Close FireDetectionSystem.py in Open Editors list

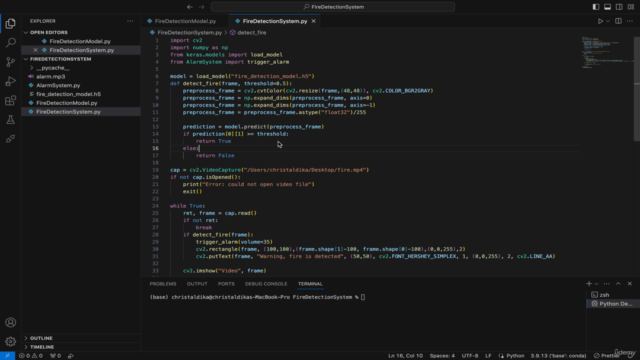(x=36, y=50)
